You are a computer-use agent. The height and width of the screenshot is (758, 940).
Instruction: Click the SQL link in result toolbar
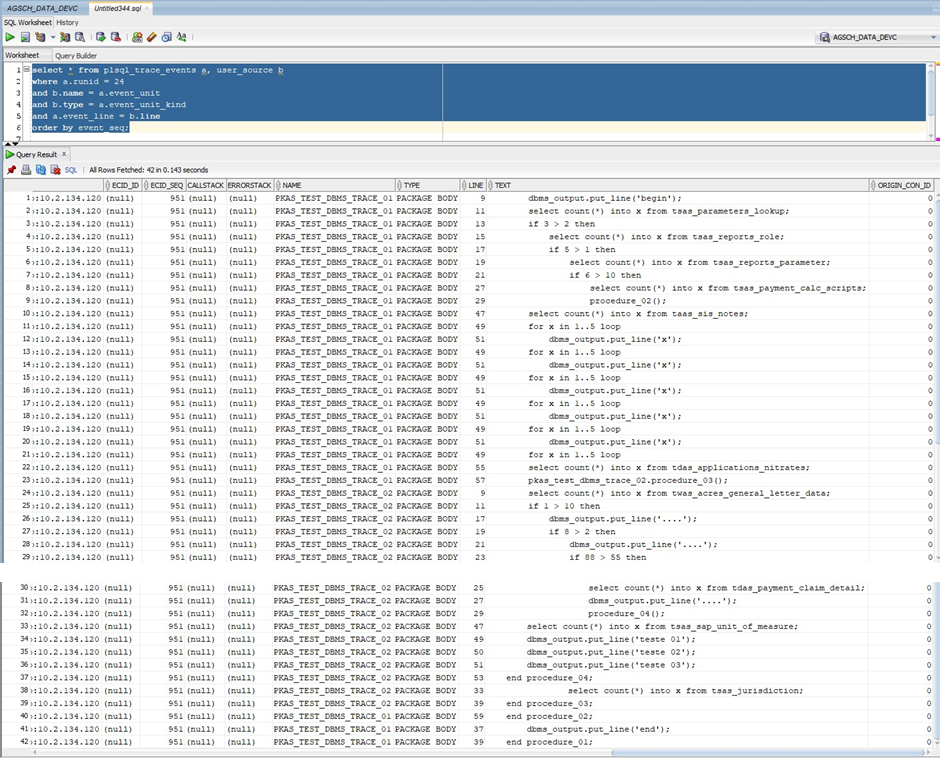click(71, 170)
